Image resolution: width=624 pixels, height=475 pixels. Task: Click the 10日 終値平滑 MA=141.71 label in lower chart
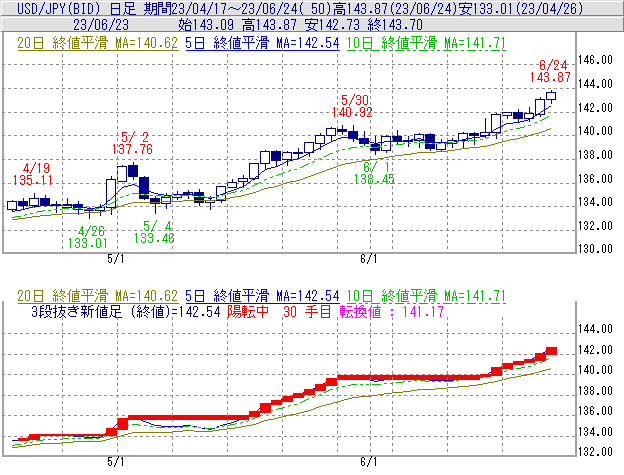(426, 296)
